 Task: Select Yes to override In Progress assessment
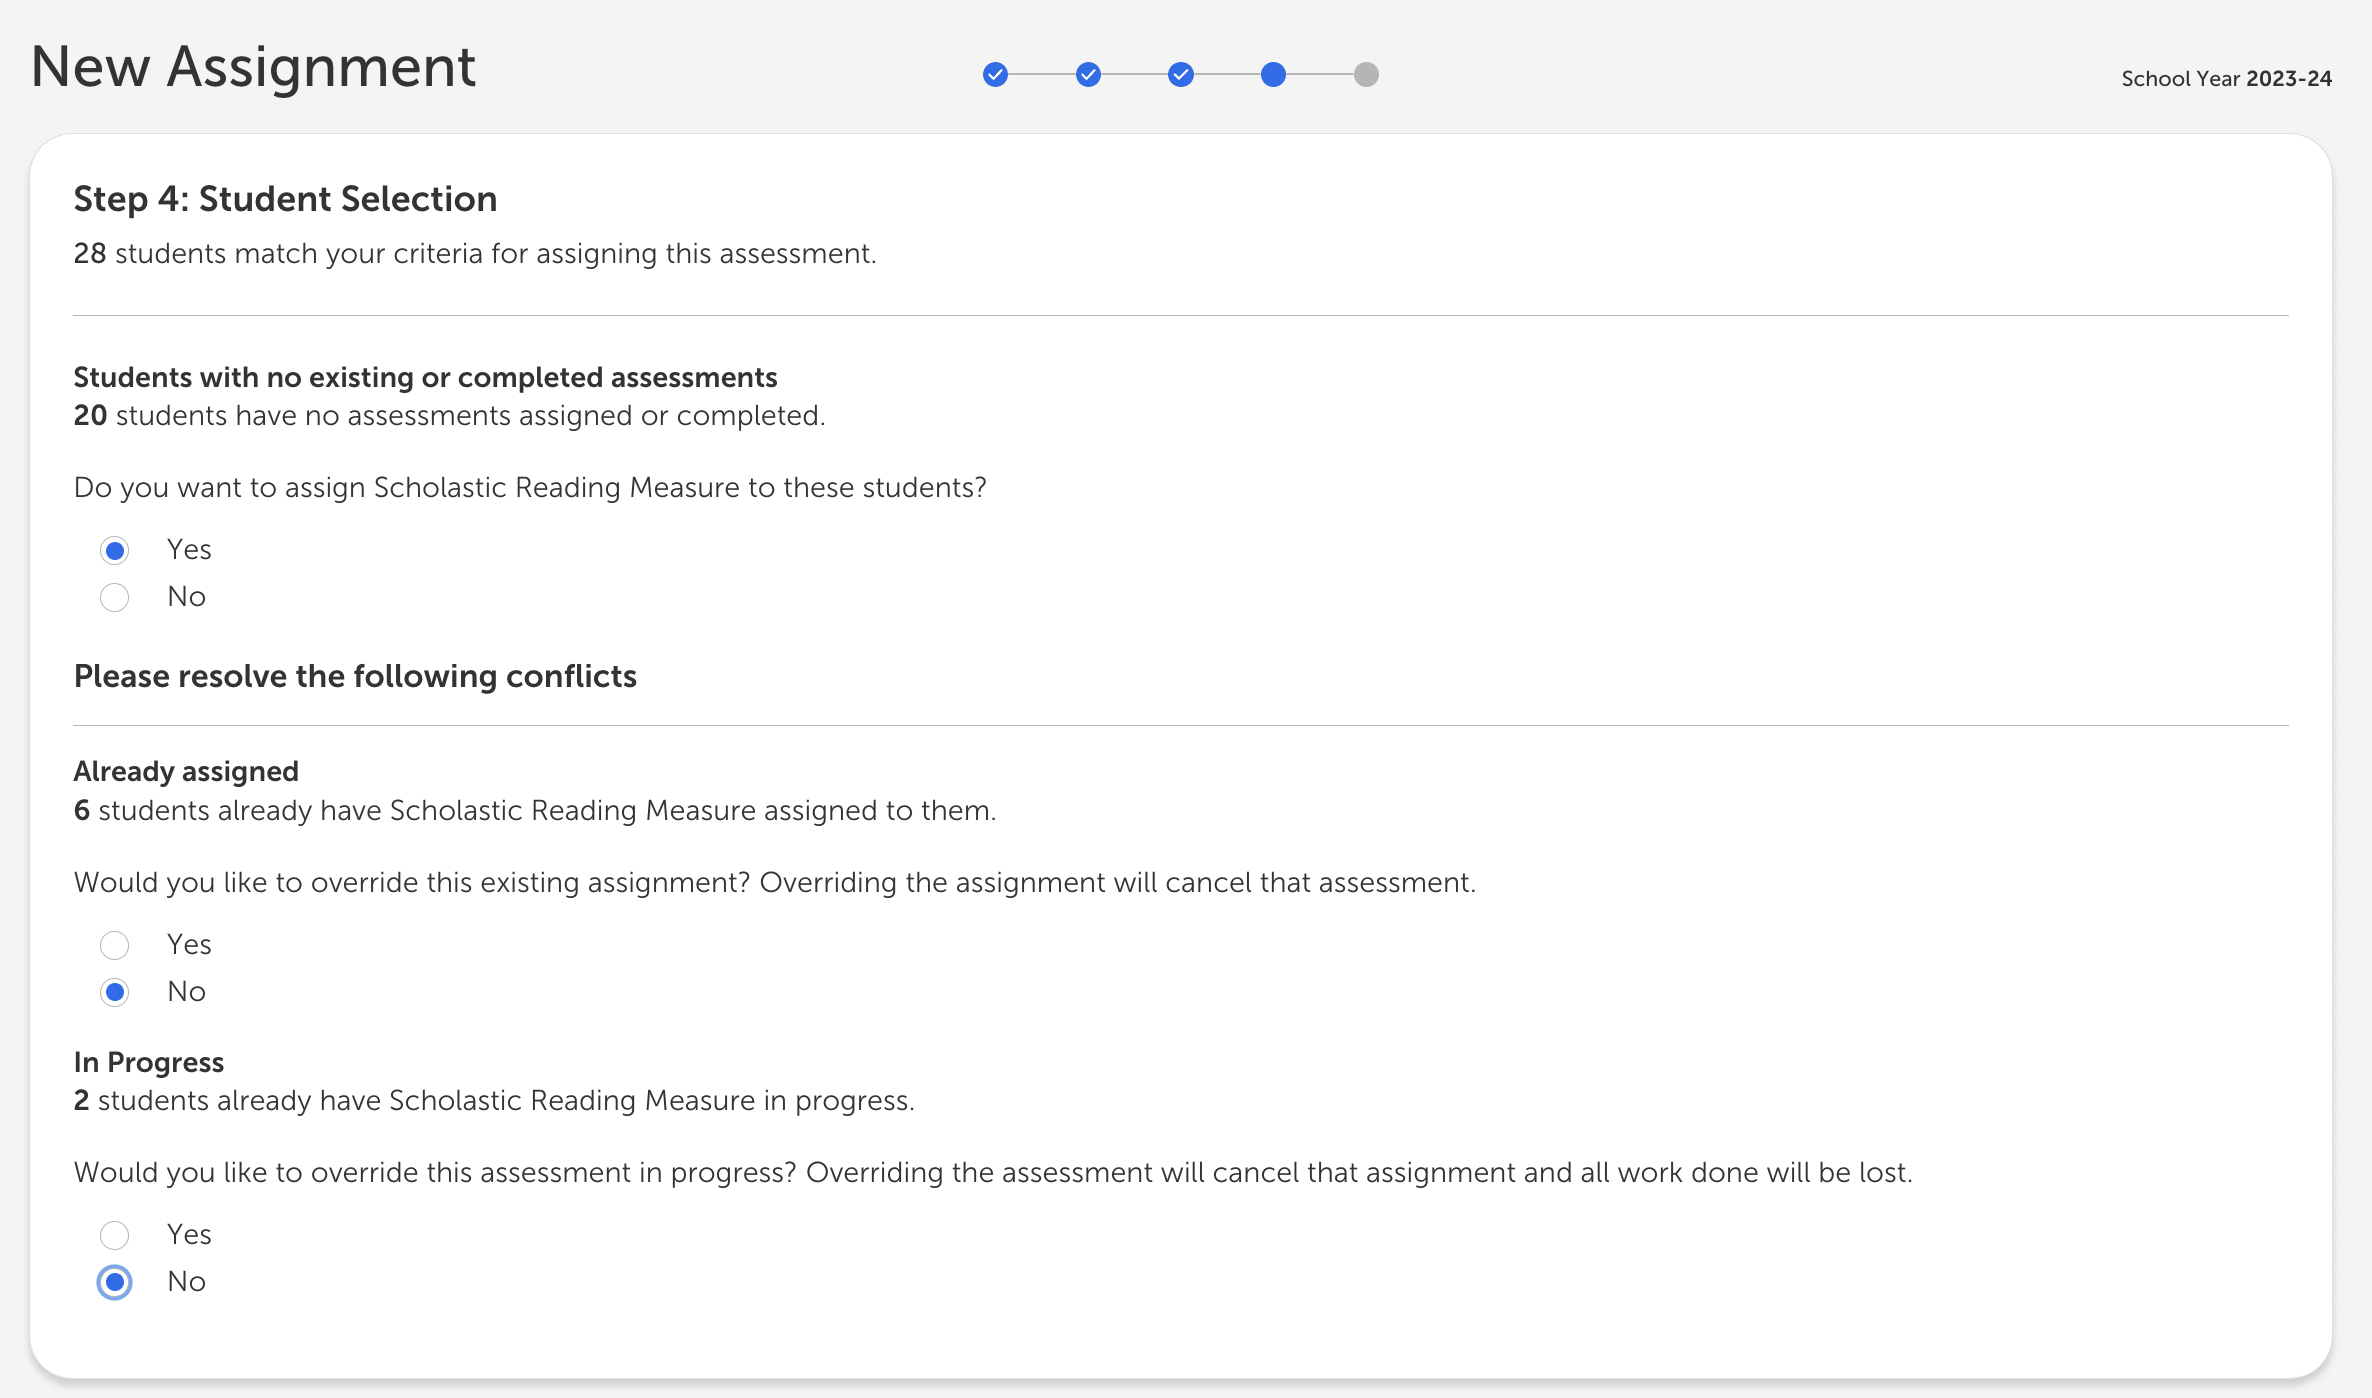[115, 1235]
